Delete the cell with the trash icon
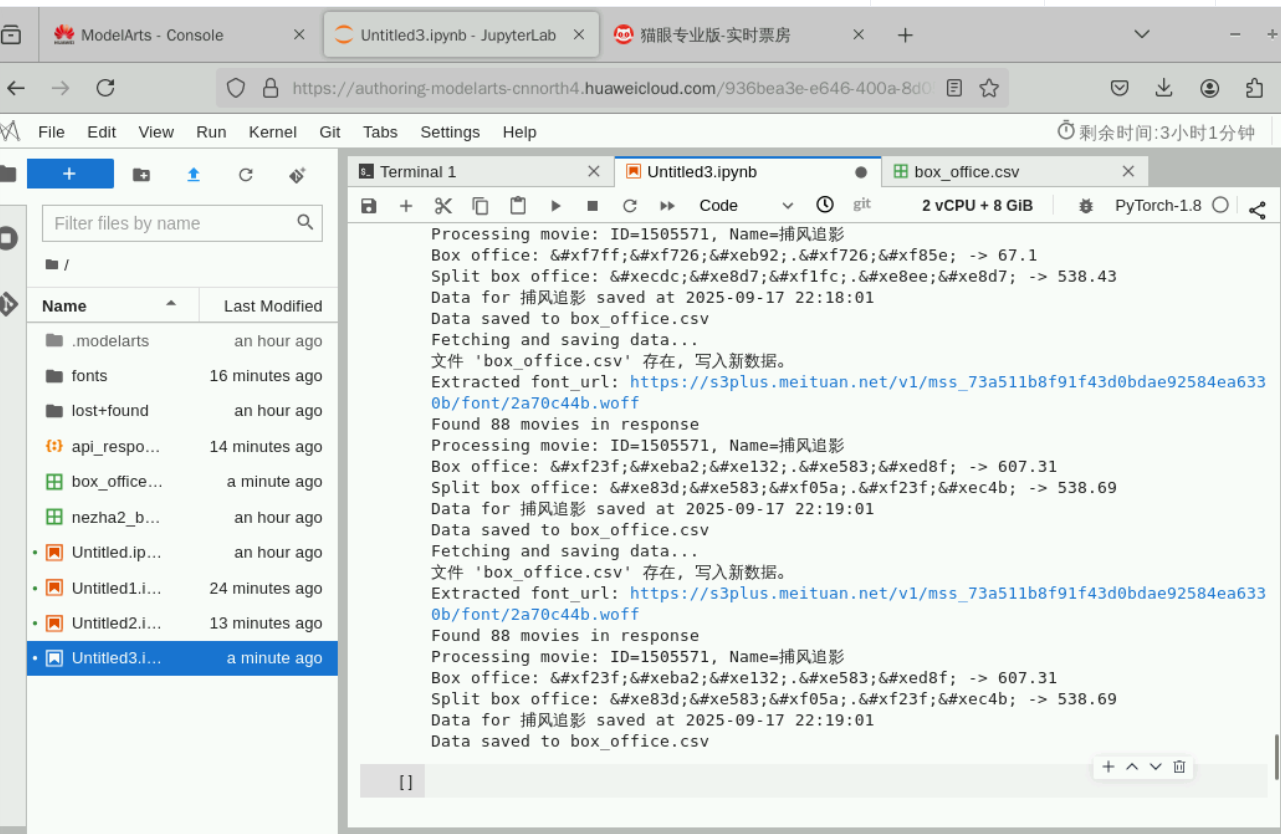1281x834 pixels. coord(1180,767)
